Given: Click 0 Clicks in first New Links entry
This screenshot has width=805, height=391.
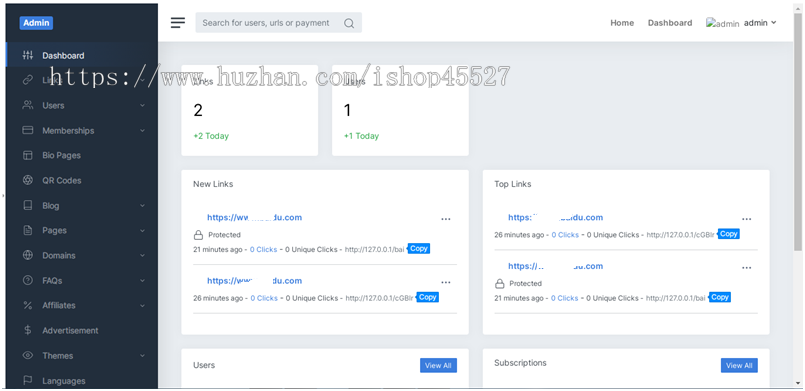Looking at the screenshot, I should [x=263, y=249].
